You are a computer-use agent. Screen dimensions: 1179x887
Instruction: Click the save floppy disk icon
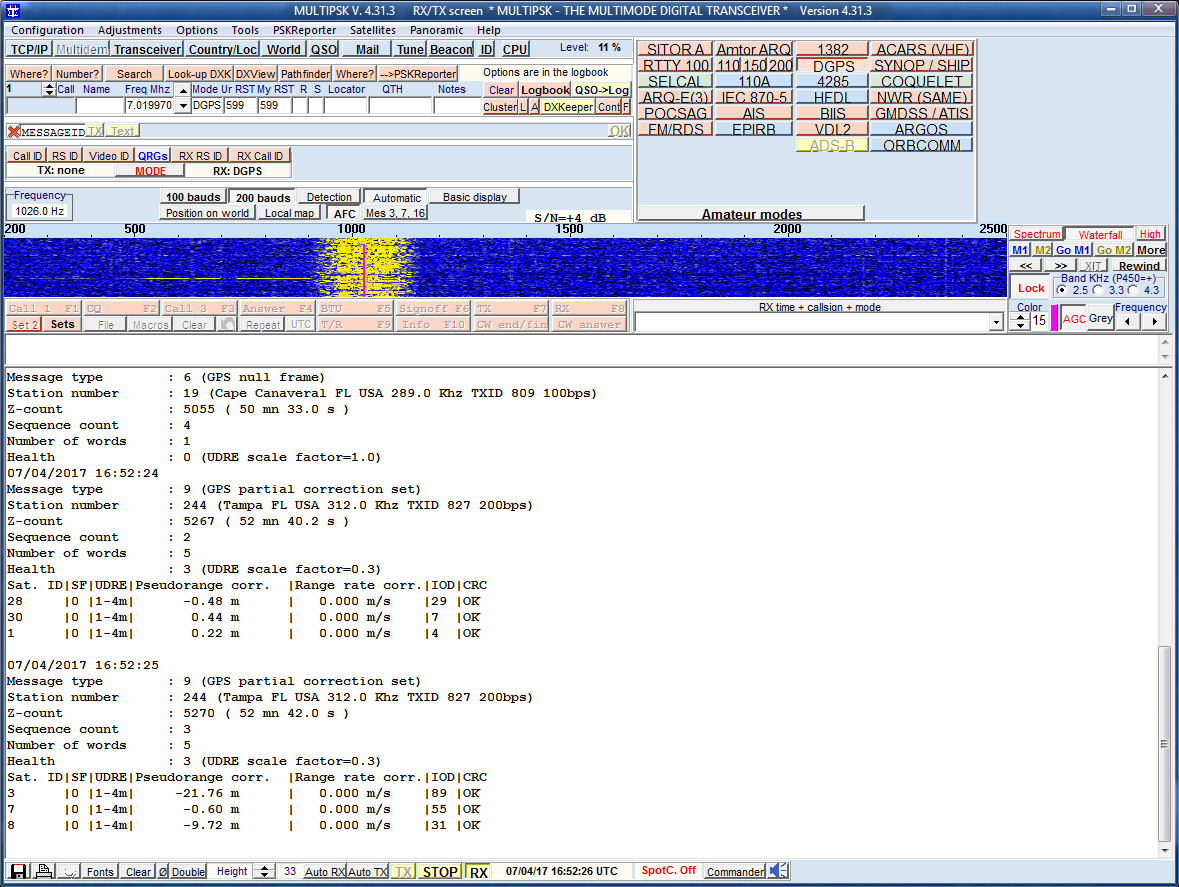pyautogui.click(x=19, y=871)
